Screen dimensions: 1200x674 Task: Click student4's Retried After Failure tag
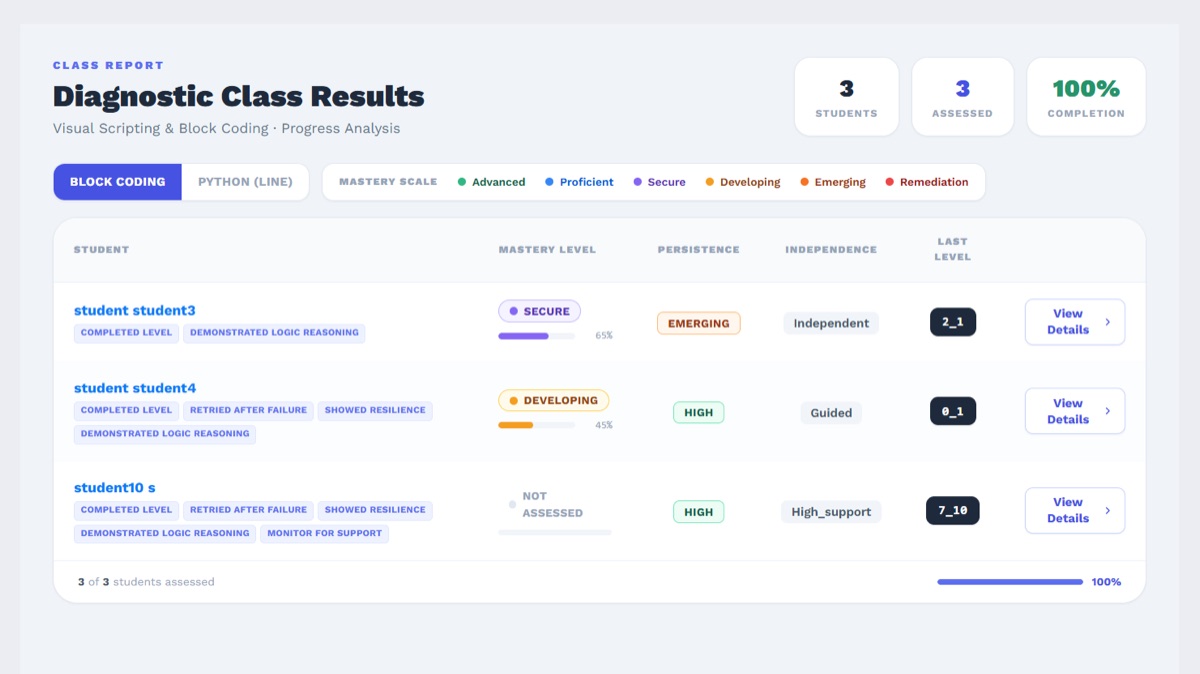tap(248, 410)
